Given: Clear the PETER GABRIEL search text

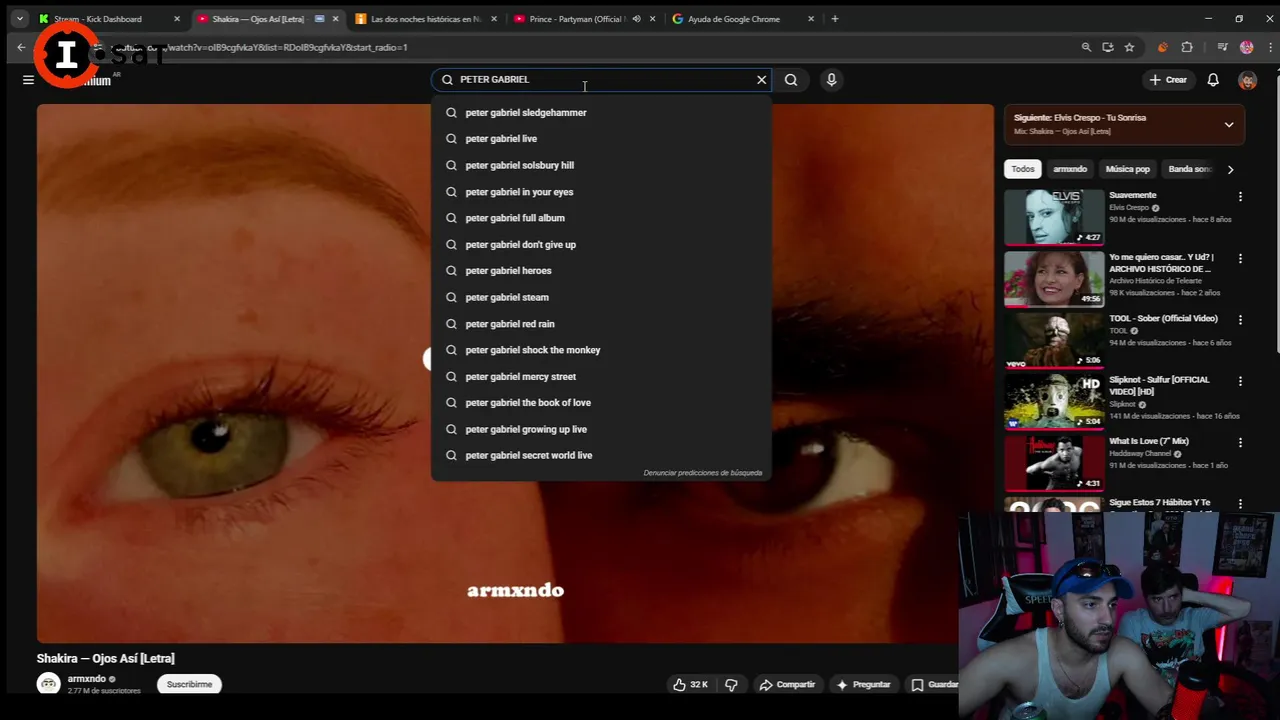Looking at the screenshot, I should (x=762, y=79).
